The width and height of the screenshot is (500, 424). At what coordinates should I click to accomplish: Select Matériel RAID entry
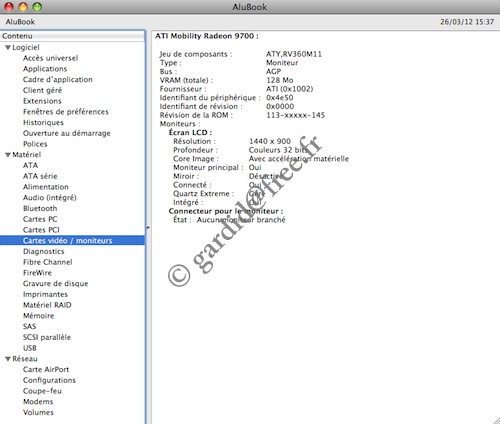pyautogui.click(x=47, y=305)
